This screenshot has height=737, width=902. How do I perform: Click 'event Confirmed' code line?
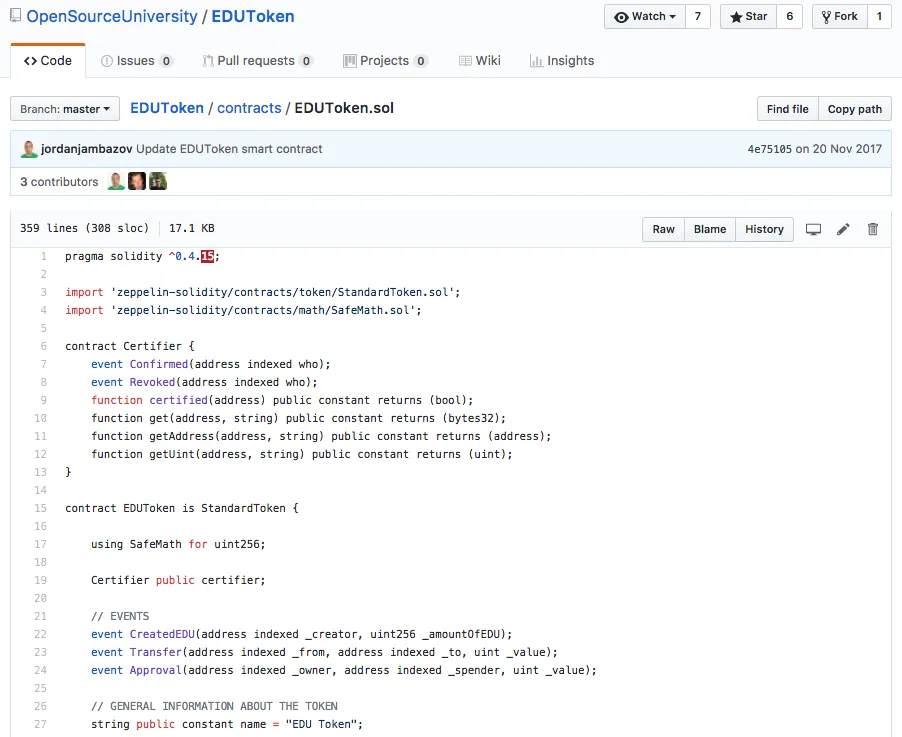(211, 364)
